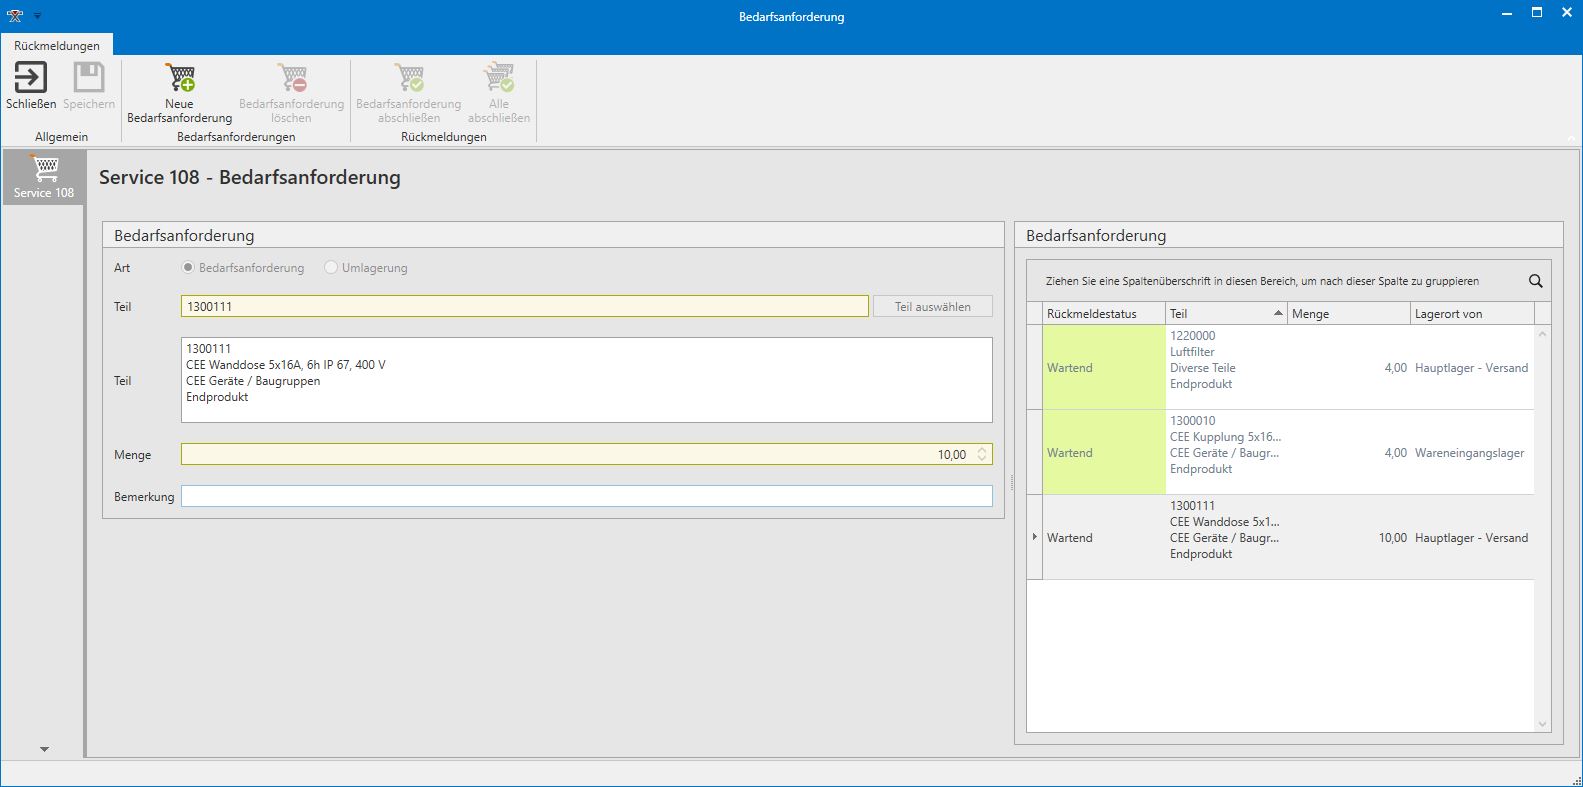This screenshot has width=1583, height=787.
Task: Click the Teil auswählen button
Action: coord(933,307)
